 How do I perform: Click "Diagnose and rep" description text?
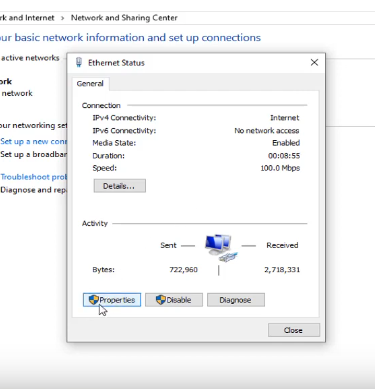click(34, 190)
